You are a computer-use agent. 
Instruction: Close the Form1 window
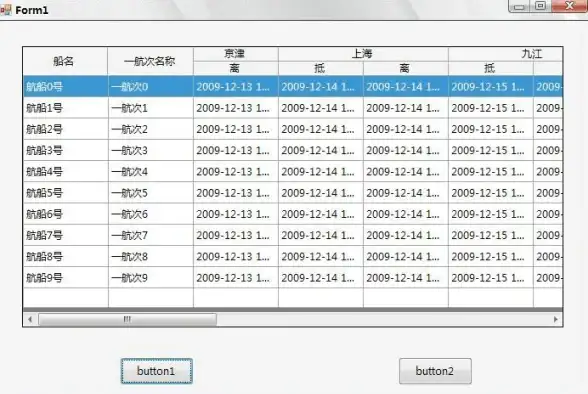click(x=569, y=6)
